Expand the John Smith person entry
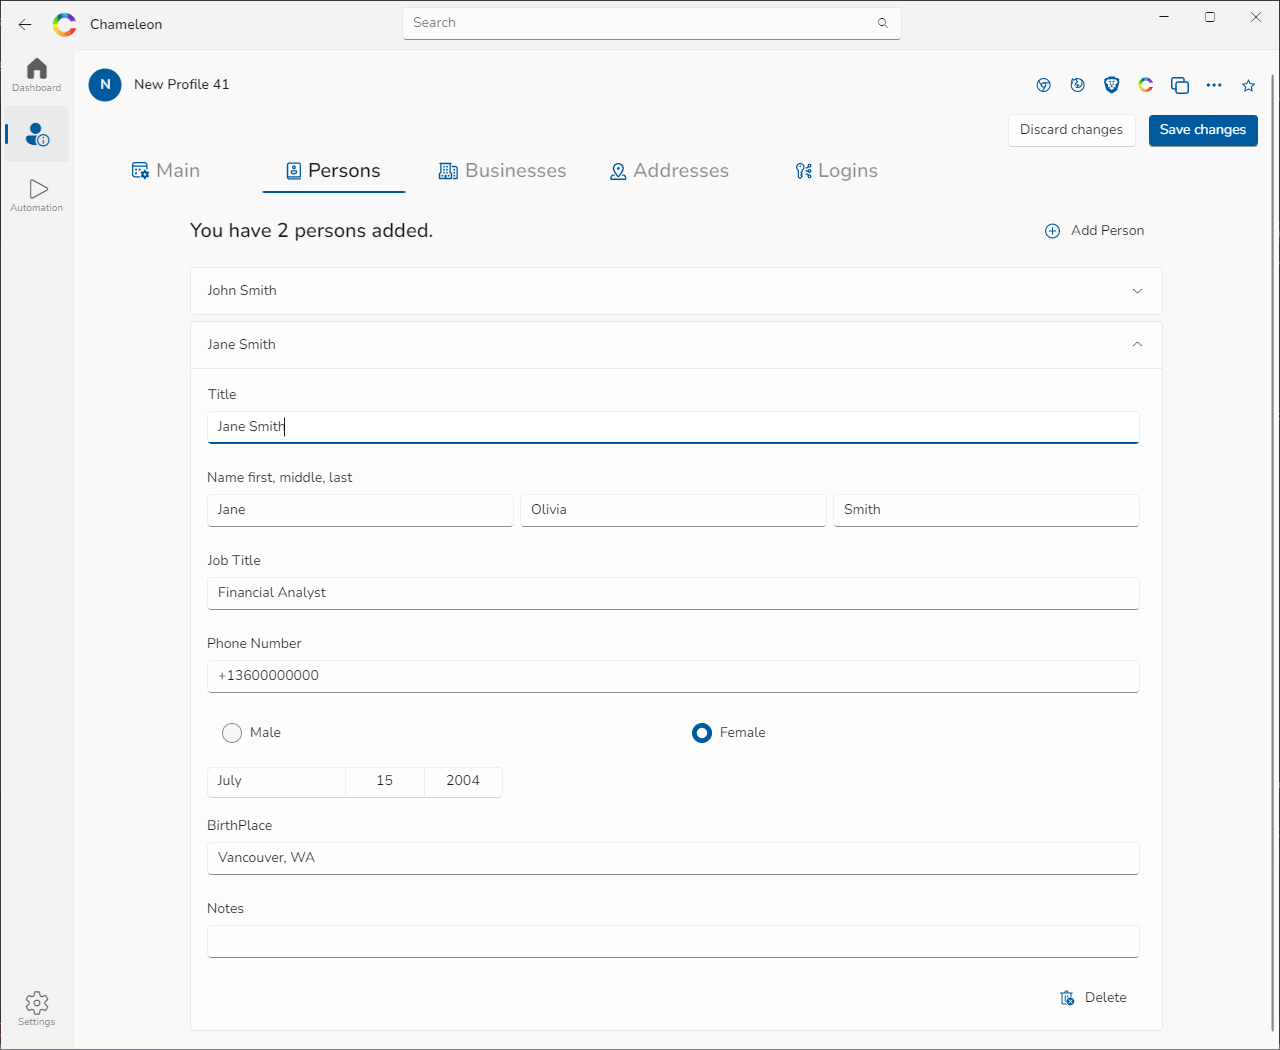This screenshot has width=1280, height=1050. pos(675,291)
